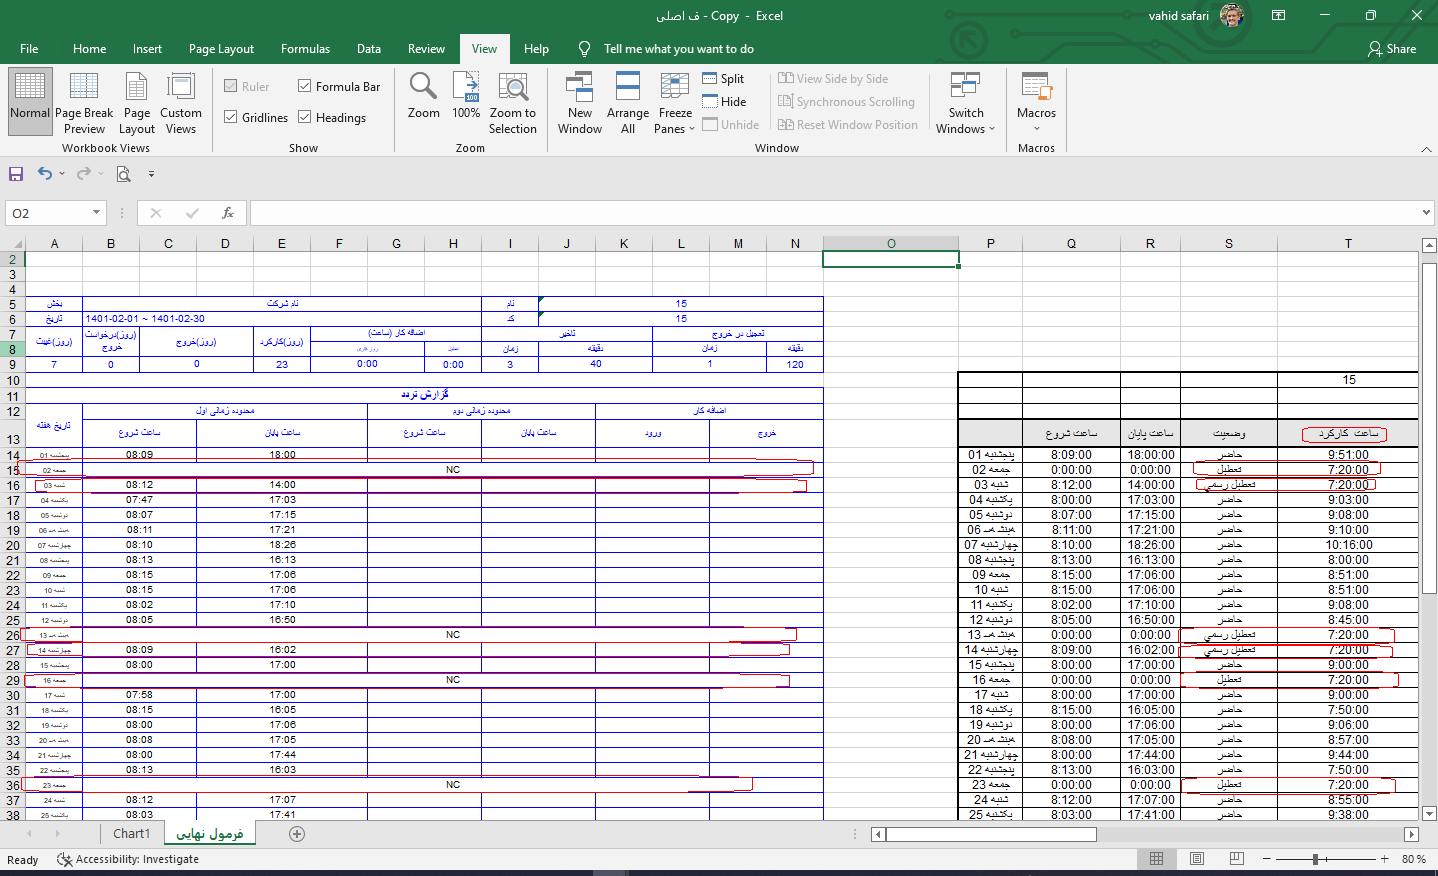
Task: Save the workbook from quick access
Action: tap(16, 174)
